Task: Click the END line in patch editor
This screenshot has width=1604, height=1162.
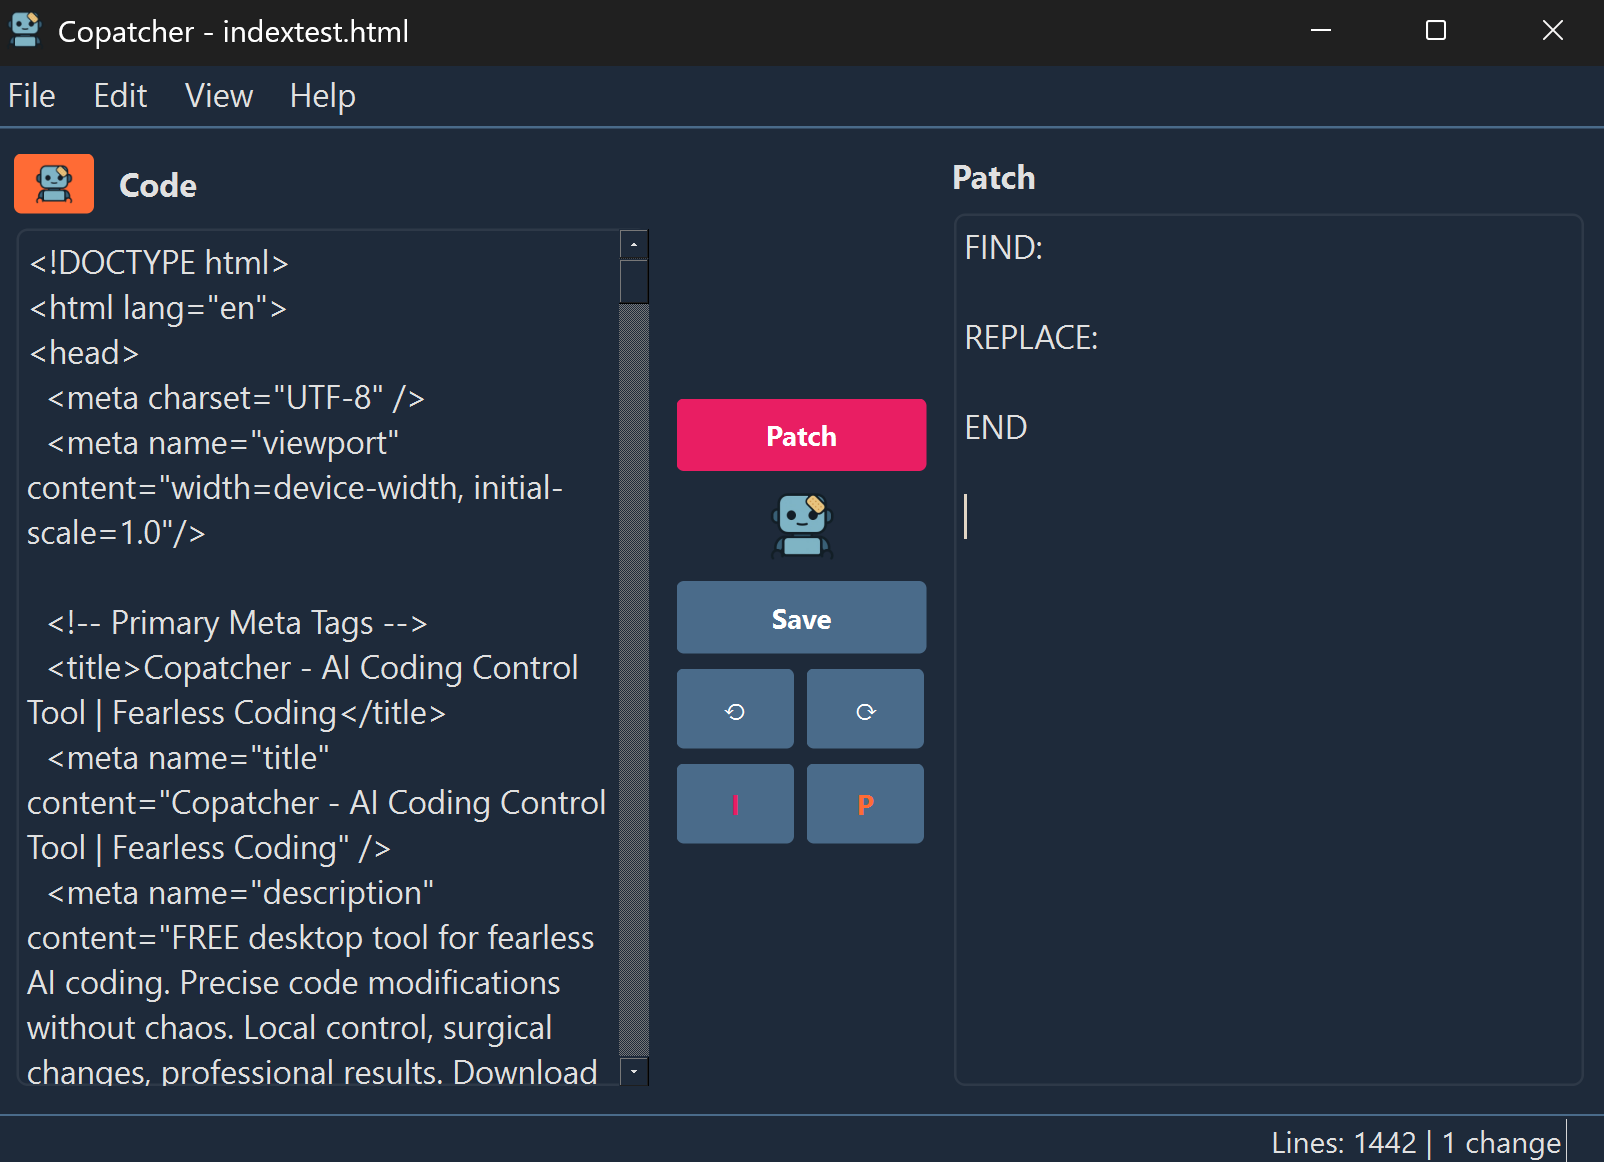Action: click(x=996, y=428)
